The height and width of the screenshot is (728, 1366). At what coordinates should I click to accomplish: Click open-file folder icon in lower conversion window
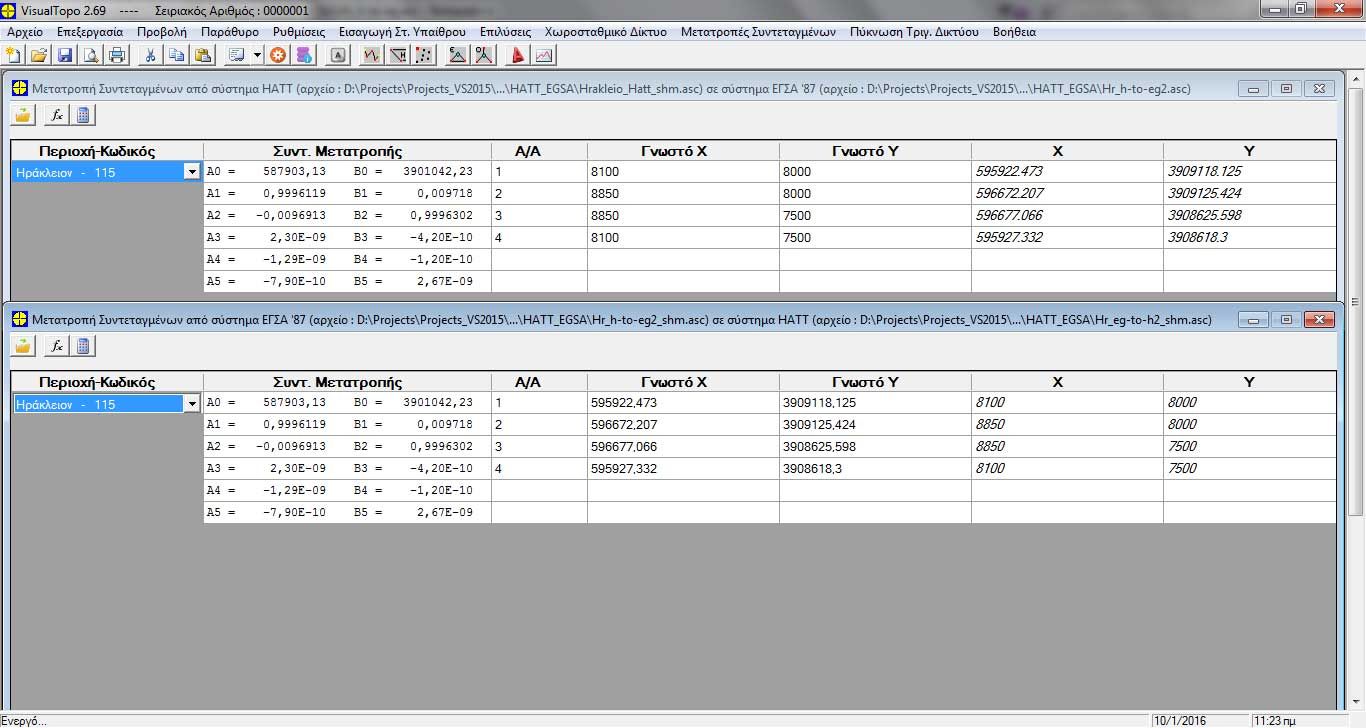tap(23, 346)
